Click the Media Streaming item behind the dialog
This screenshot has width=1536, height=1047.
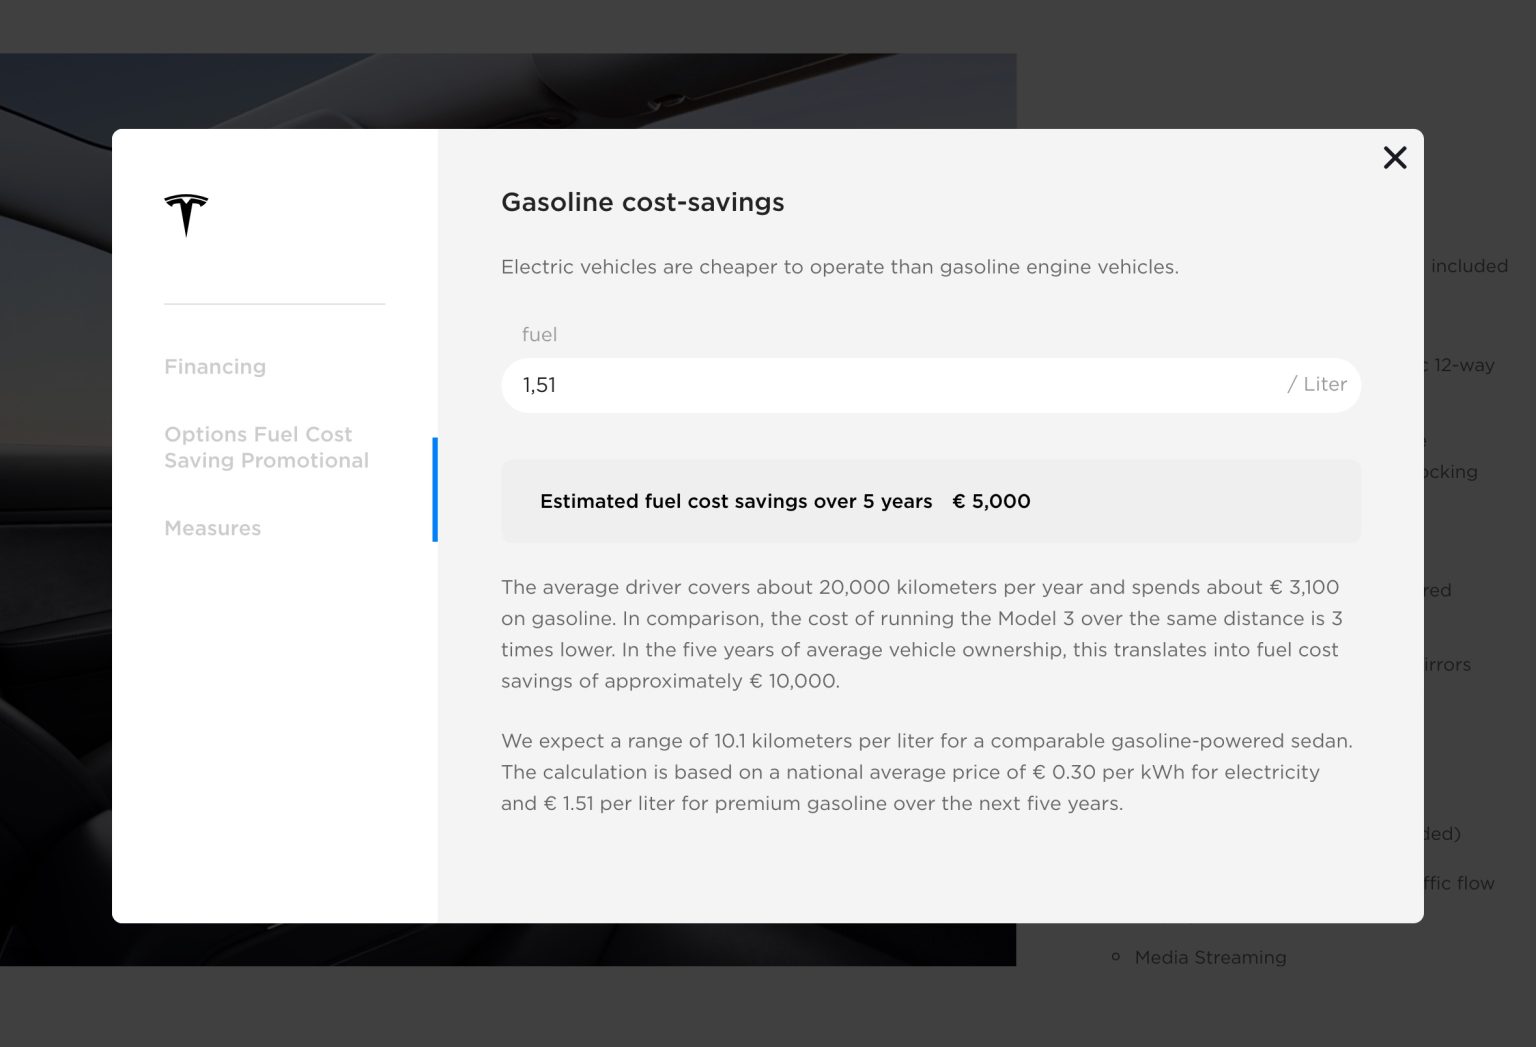coord(1210,958)
